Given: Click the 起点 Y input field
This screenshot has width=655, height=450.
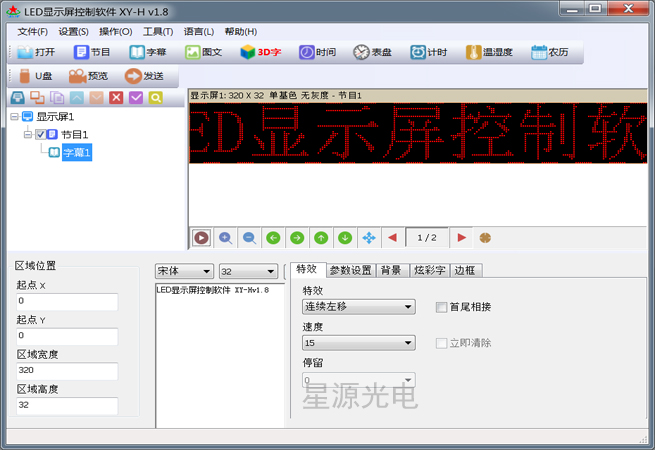Looking at the screenshot, I should [67, 336].
